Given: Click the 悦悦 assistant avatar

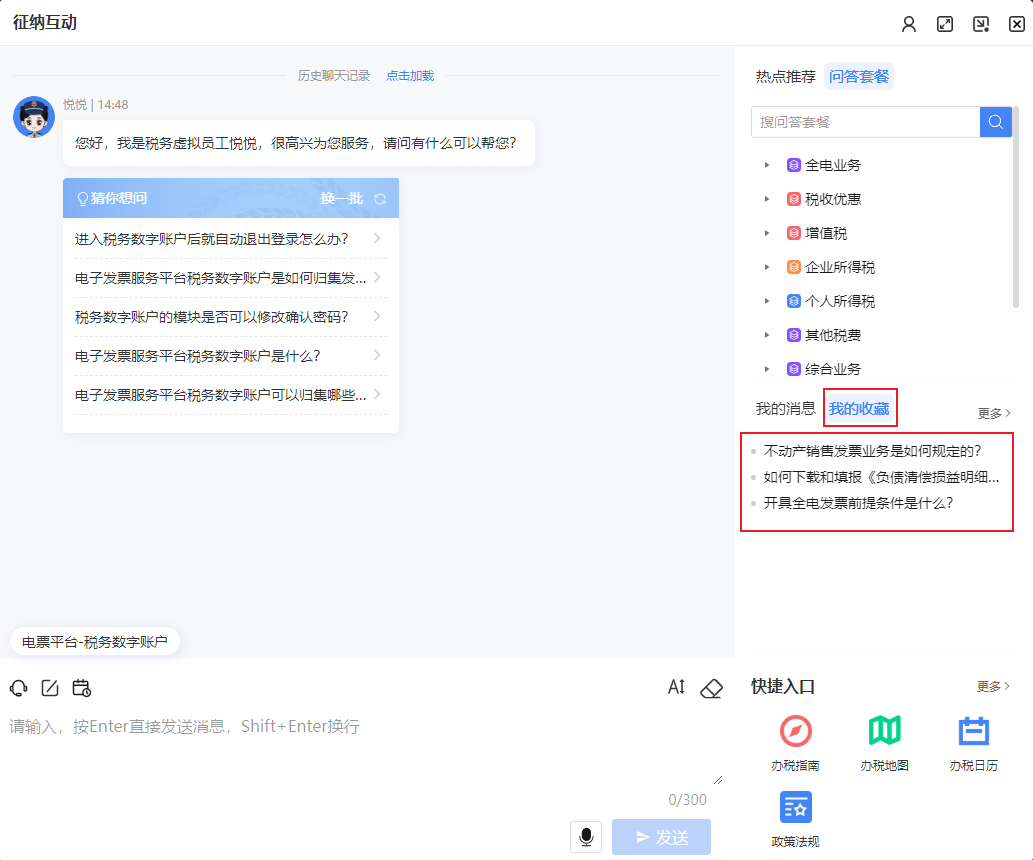Looking at the screenshot, I should [x=34, y=117].
